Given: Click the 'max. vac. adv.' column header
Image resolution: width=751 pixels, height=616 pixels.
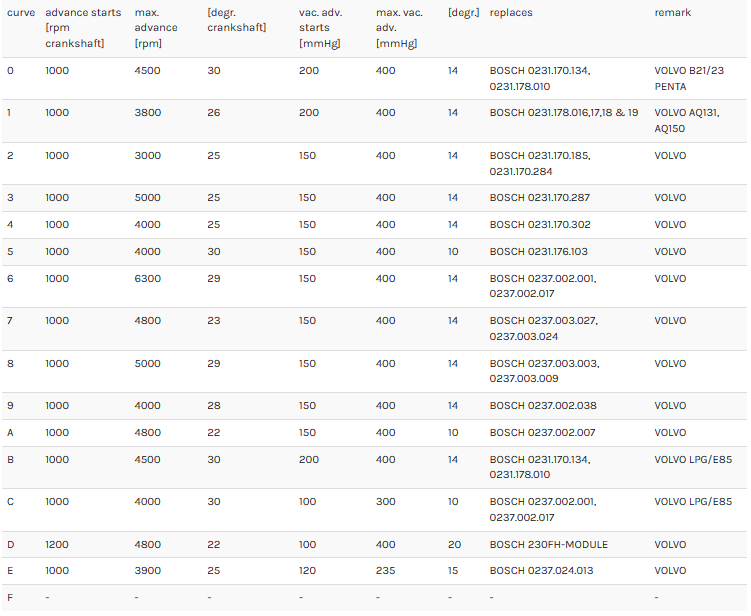Looking at the screenshot, I should (399, 28).
